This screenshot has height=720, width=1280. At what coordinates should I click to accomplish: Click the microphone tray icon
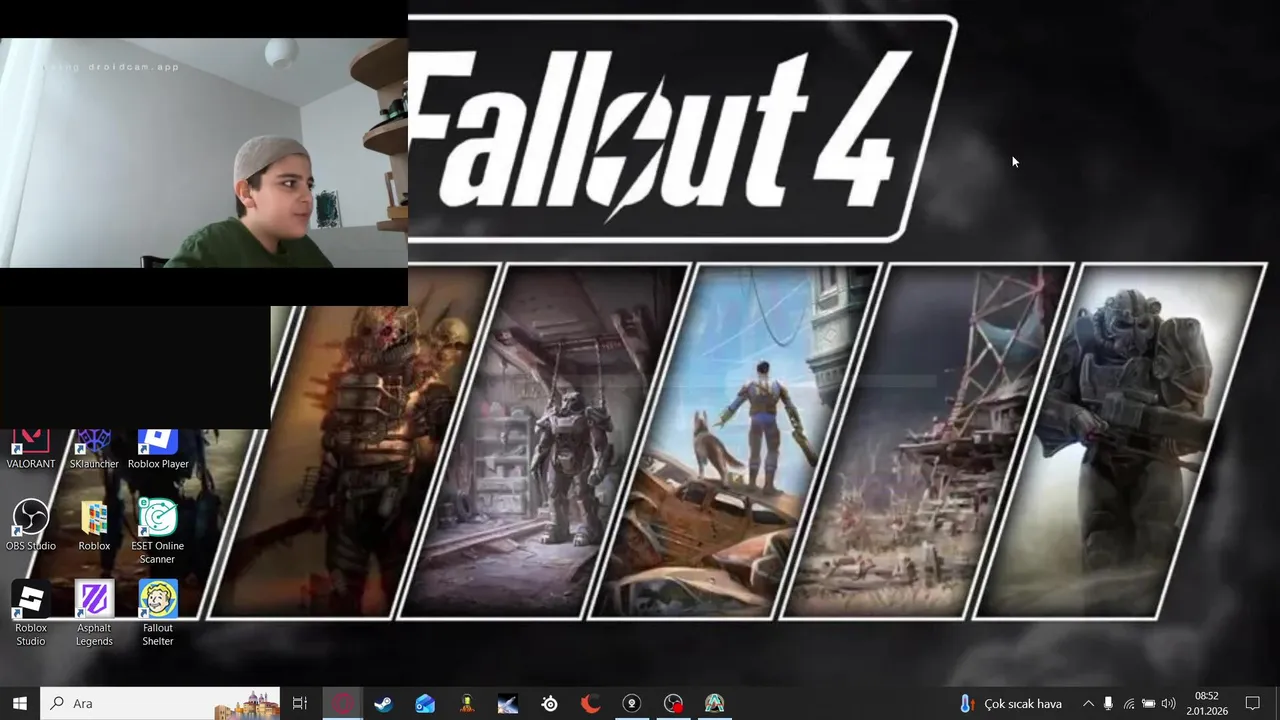point(1108,703)
